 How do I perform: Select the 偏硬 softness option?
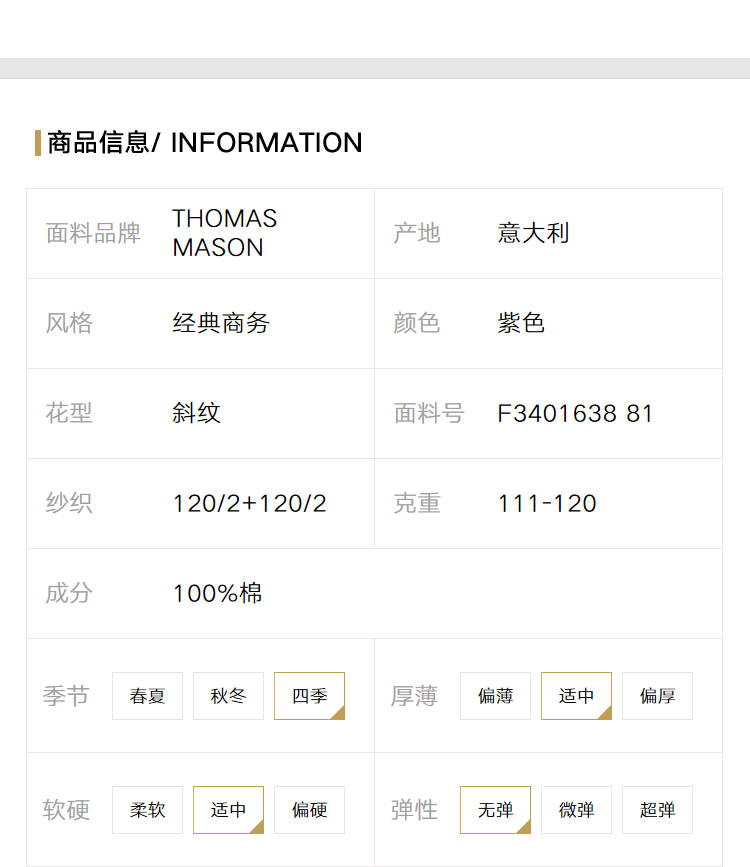(x=309, y=809)
